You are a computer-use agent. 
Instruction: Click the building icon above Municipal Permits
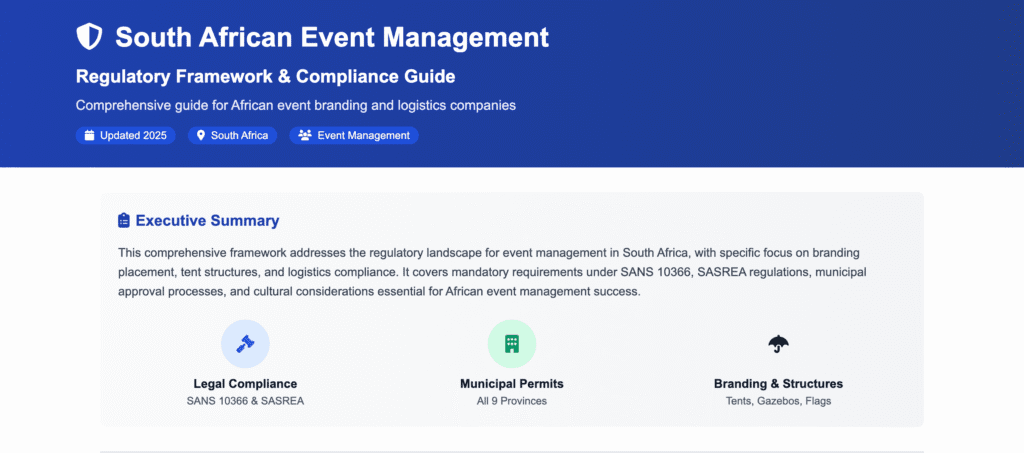512,344
